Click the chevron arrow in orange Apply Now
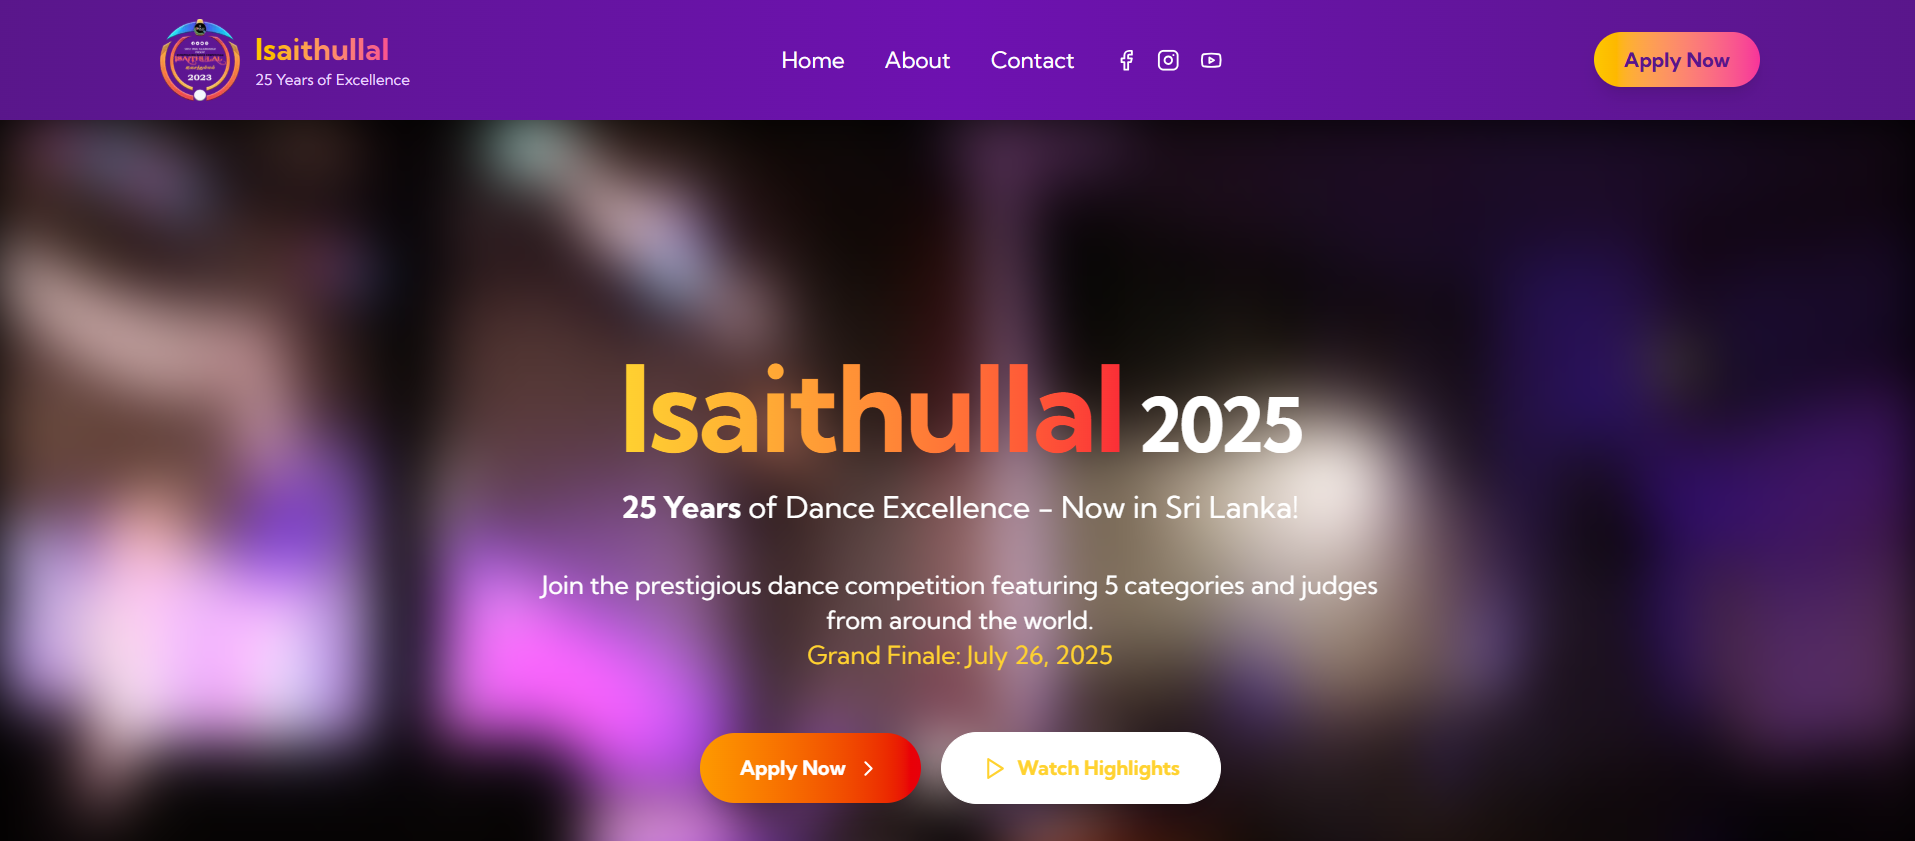Screen dimensions: 1915x841 pyautogui.click(x=868, y=768)
